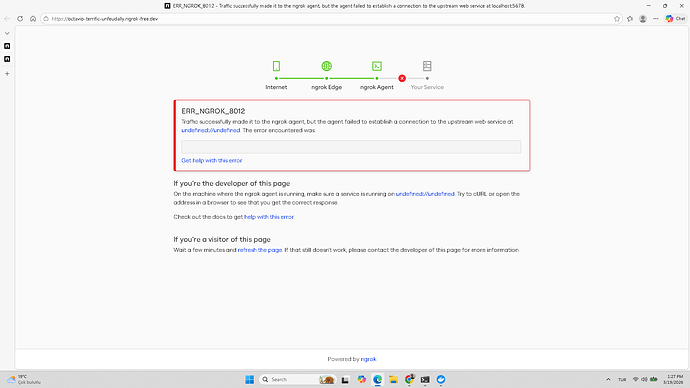This screenshot has height=388, width=690.
Task: Click the 'ngrok Edge' diagram label
Action: click(327, 87)
